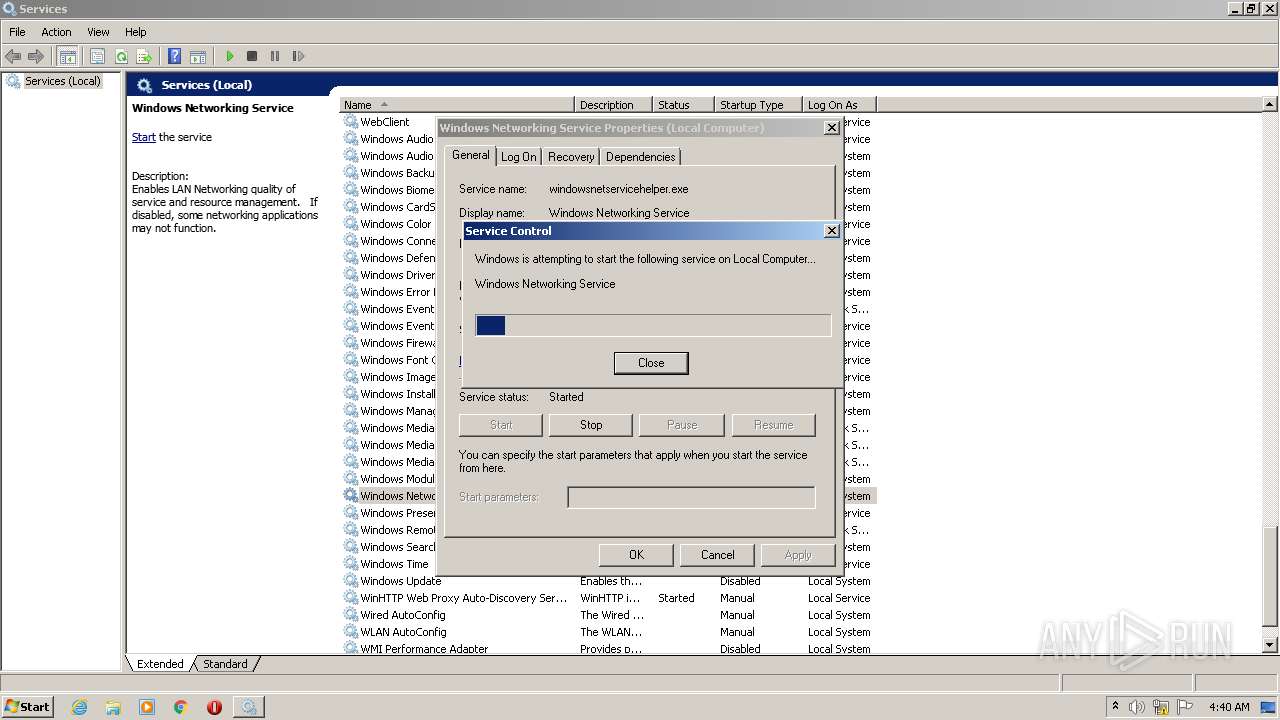The width and height of the screenshot is (1280, 720).
Task: Click the Export List toolbar icon
Action: coord(144,56)
